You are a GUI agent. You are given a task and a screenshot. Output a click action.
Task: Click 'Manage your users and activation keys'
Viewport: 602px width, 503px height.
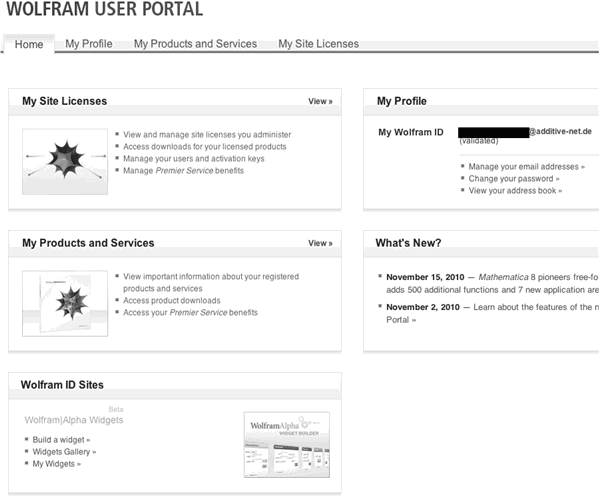[x=194, y=159]
